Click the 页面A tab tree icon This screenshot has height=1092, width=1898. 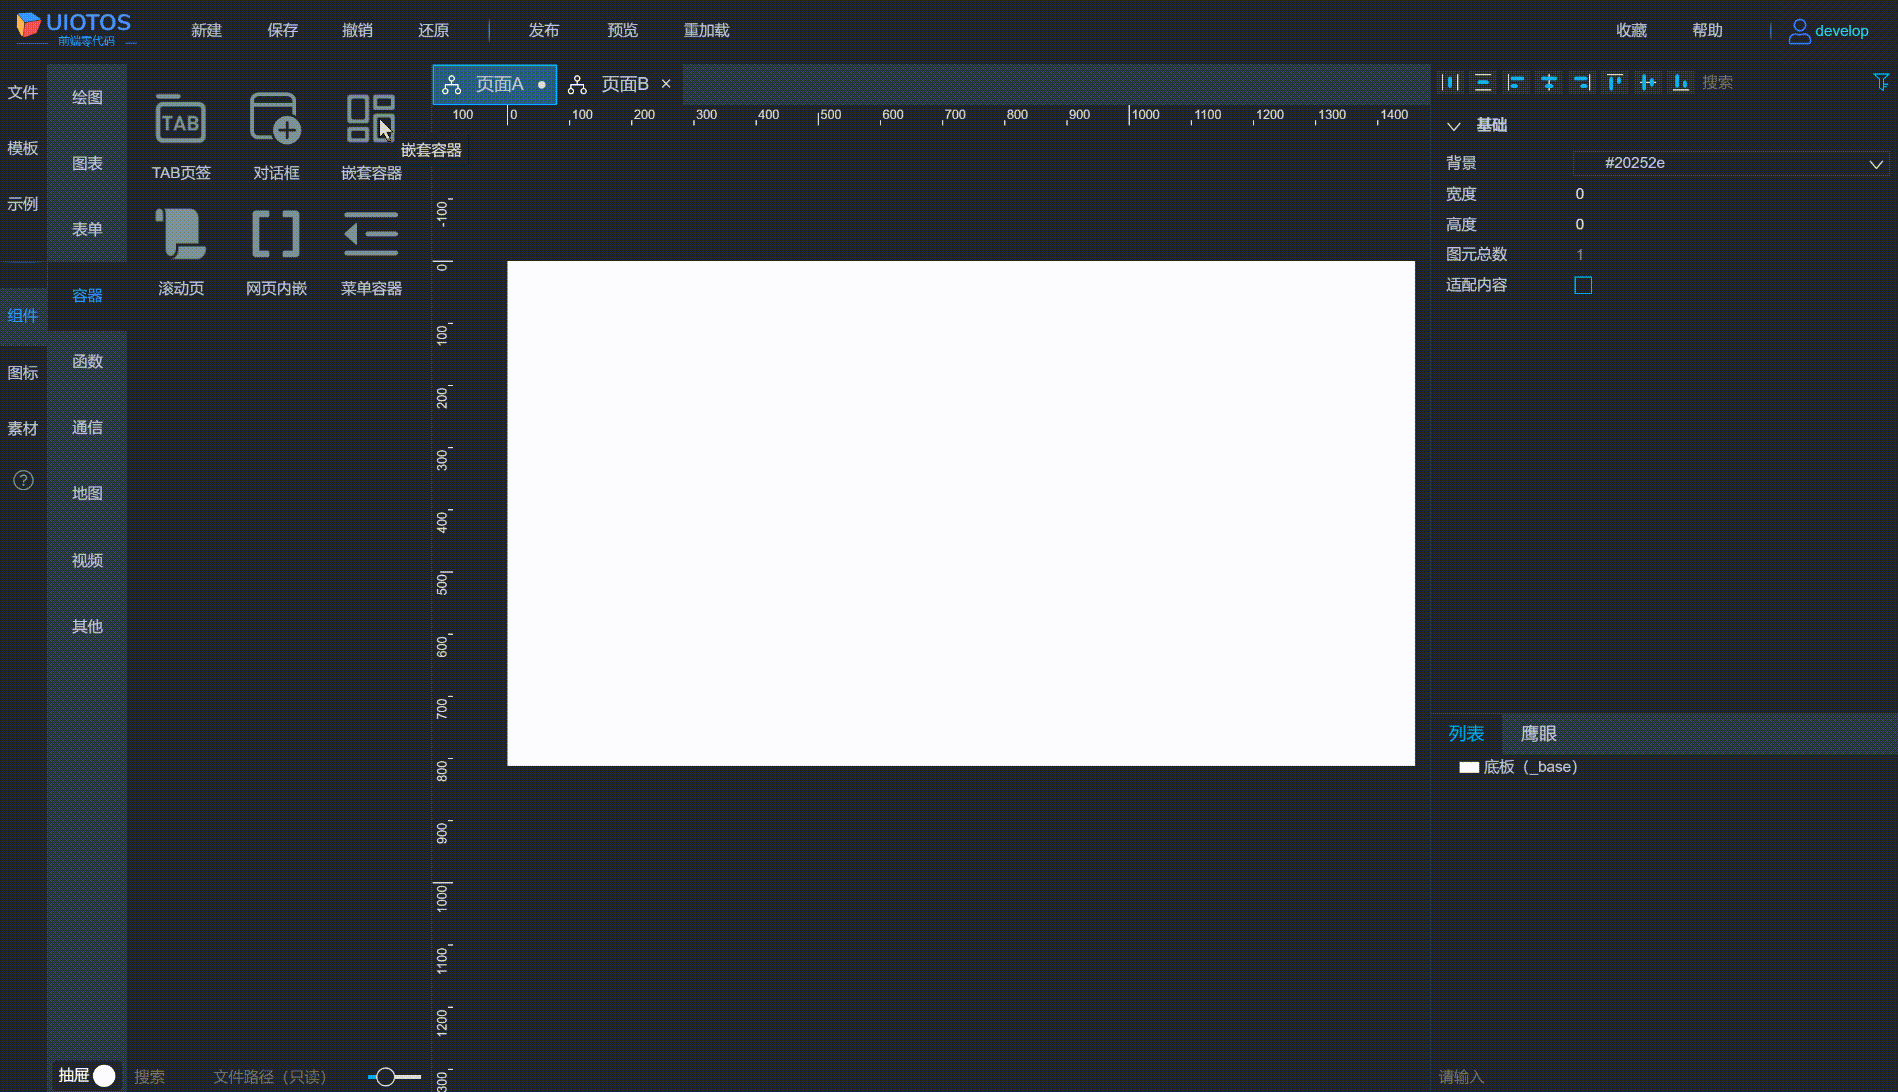452,85
